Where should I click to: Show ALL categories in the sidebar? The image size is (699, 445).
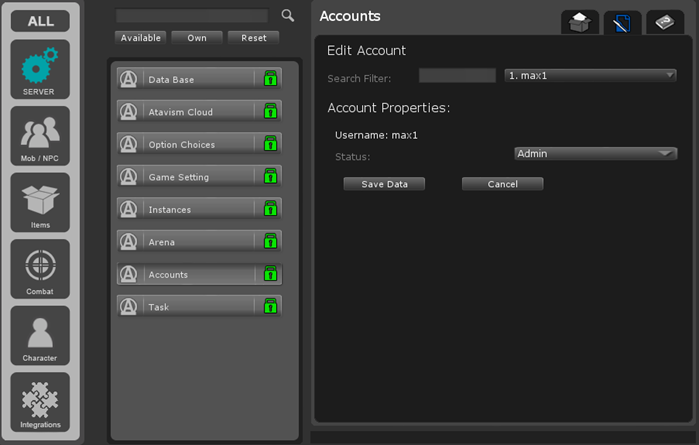pyautogui.click(x=40, y=21)
